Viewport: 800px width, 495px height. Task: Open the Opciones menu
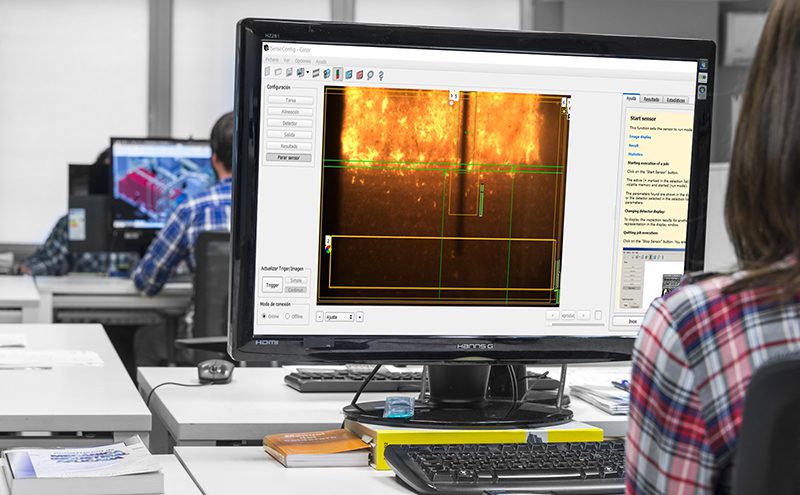(x=303, y=61)
